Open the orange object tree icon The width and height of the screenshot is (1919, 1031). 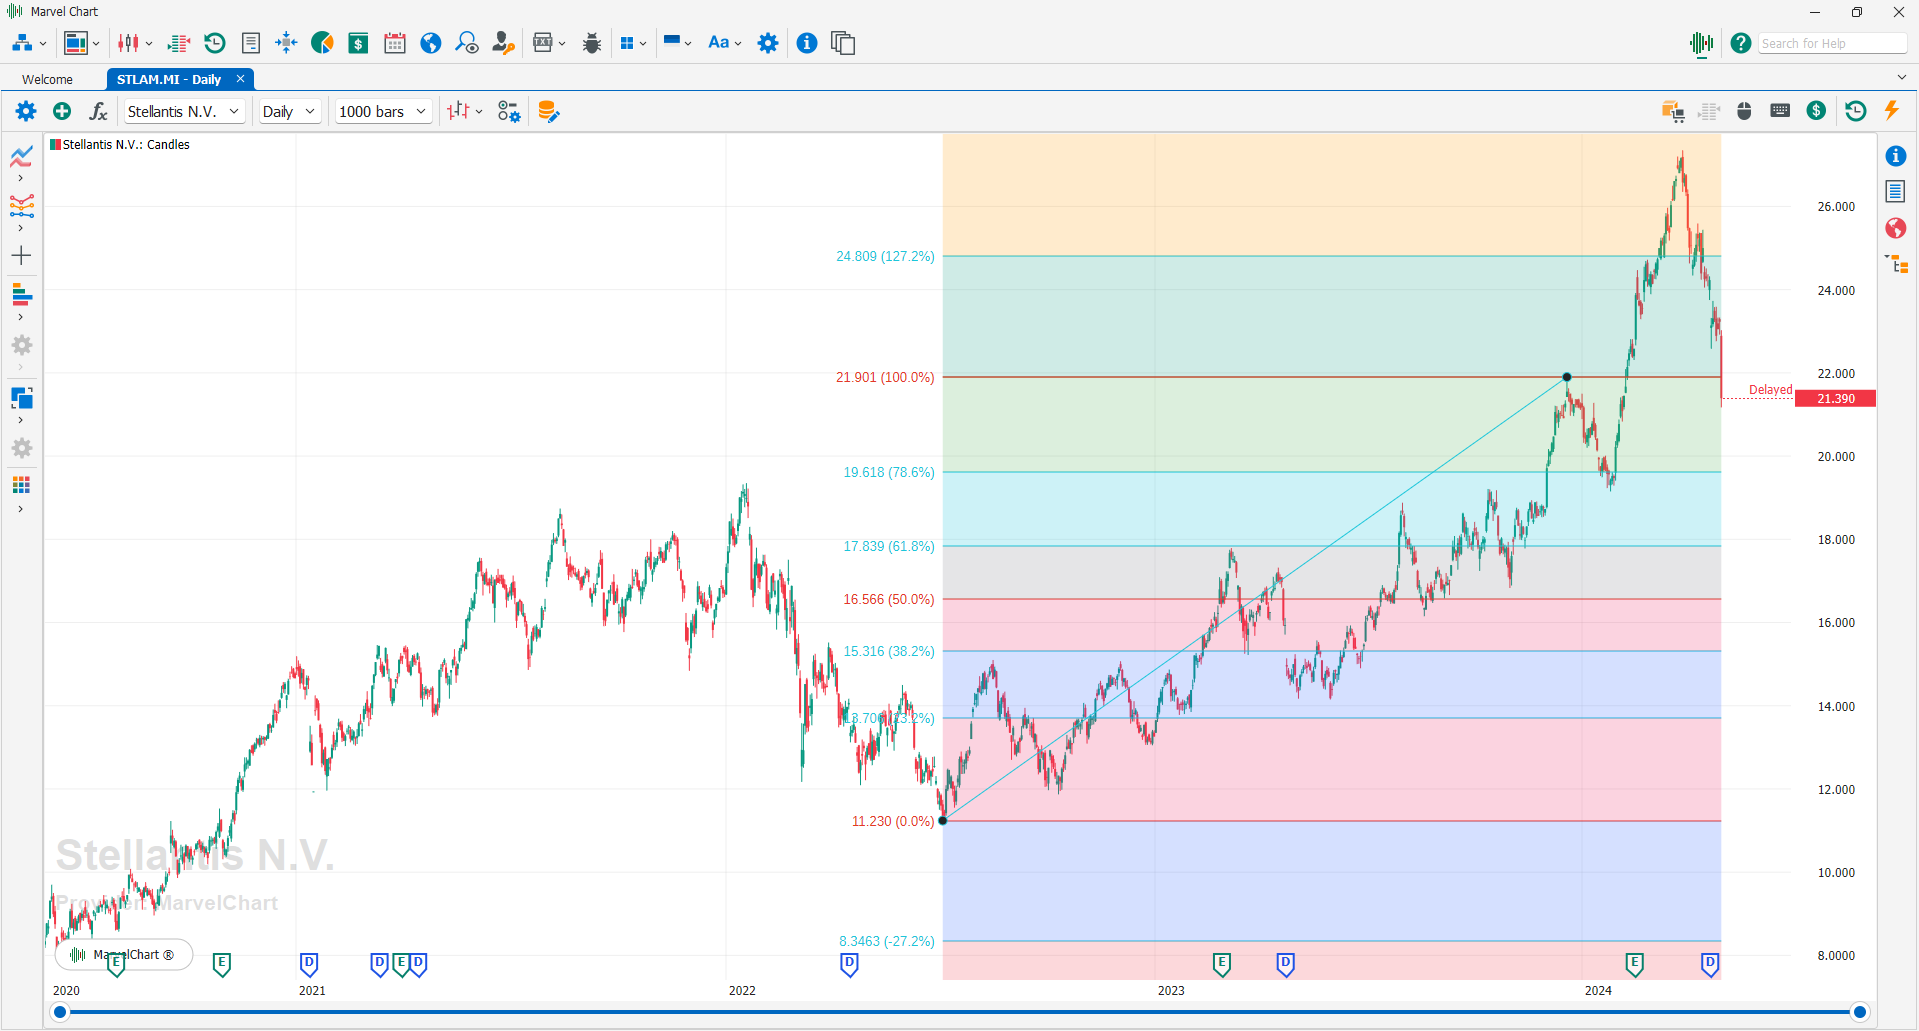pyautogui.click(x=1897, y=264)
